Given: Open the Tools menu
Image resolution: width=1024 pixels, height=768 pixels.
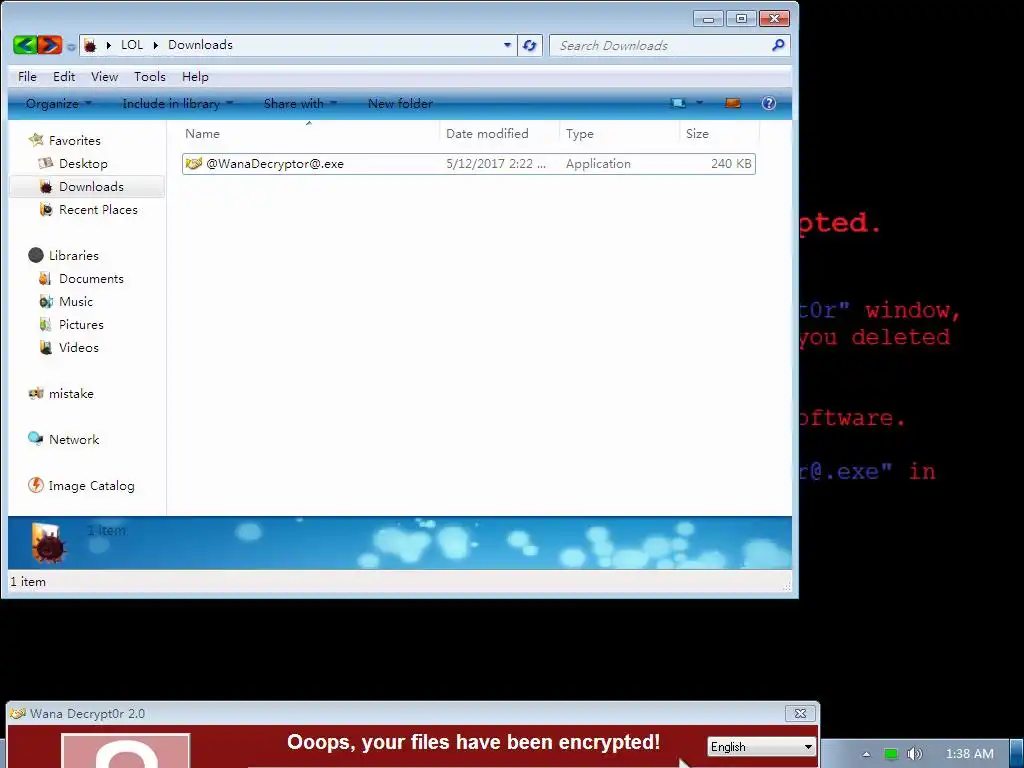Looking at the screenshot, I should [x=150, y=76].
